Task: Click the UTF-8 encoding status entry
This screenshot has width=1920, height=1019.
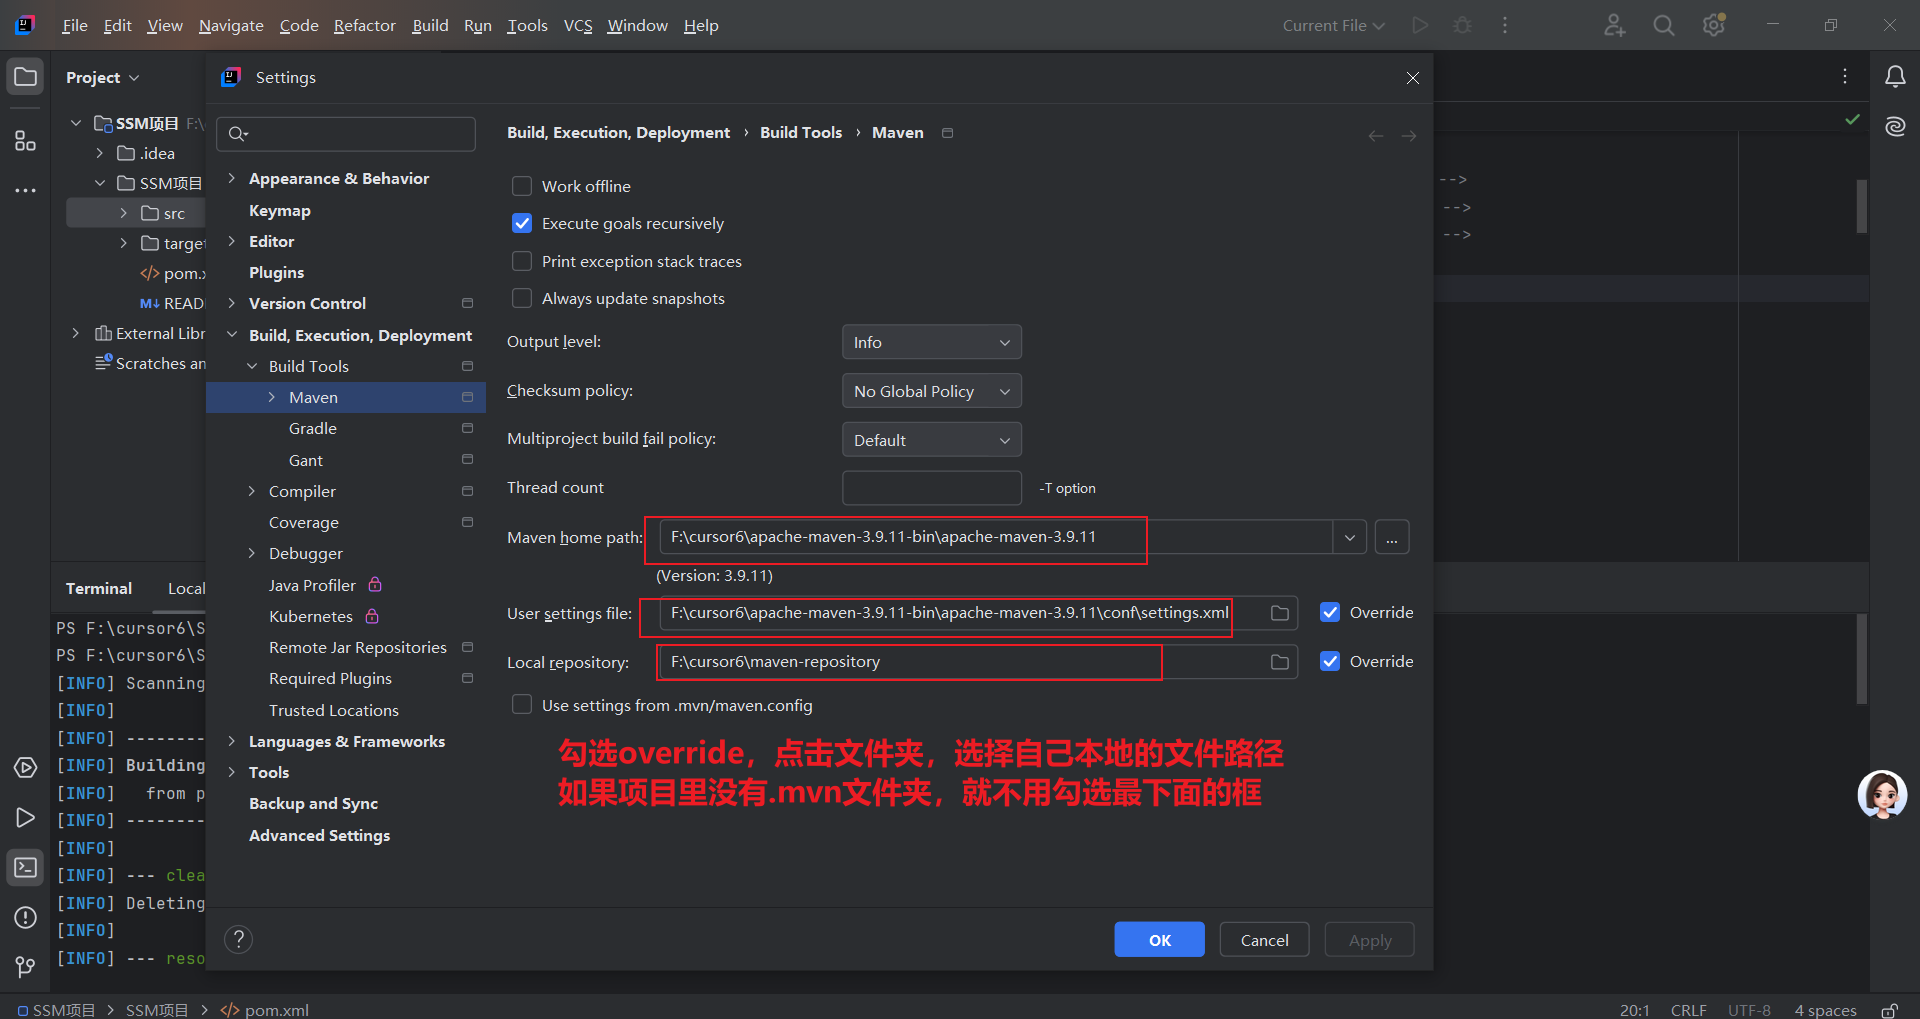Action: click(1749, 1010)
